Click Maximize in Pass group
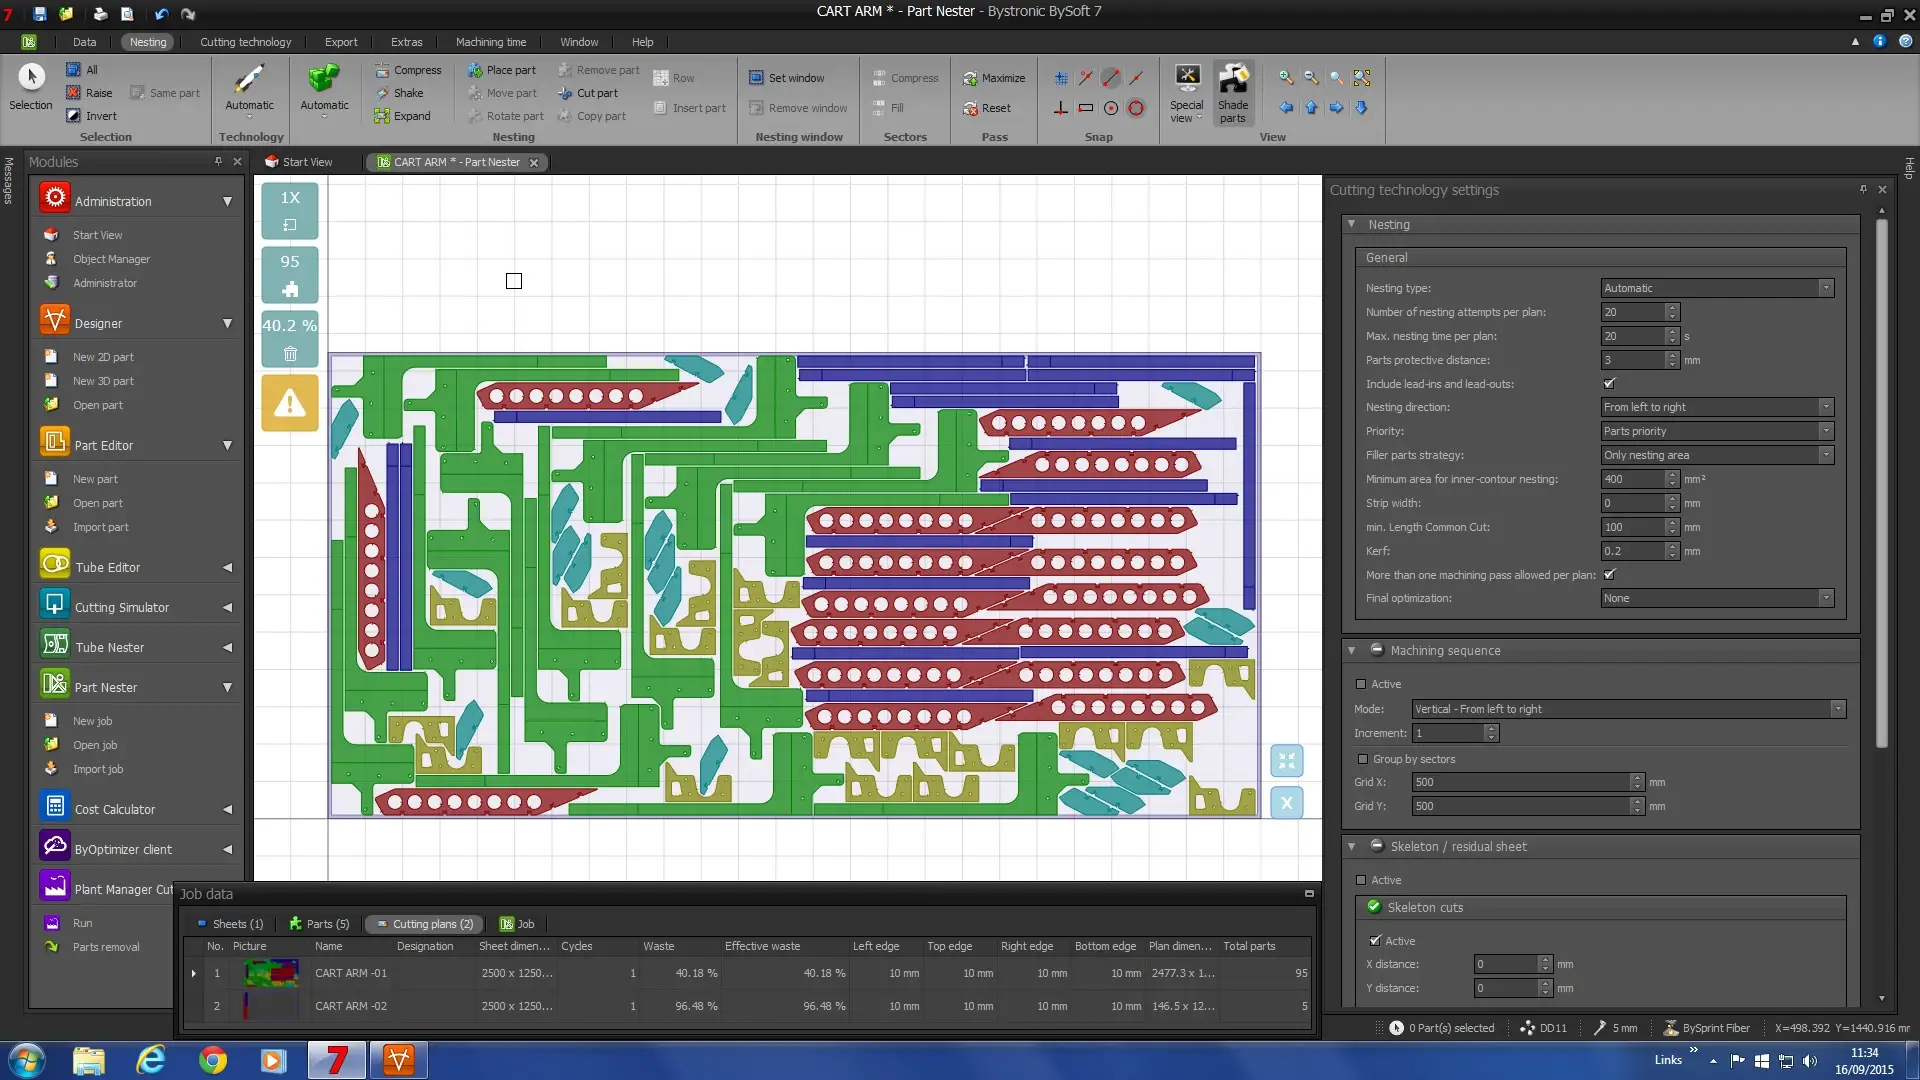 pyautogui.click(x=994, y=78)
